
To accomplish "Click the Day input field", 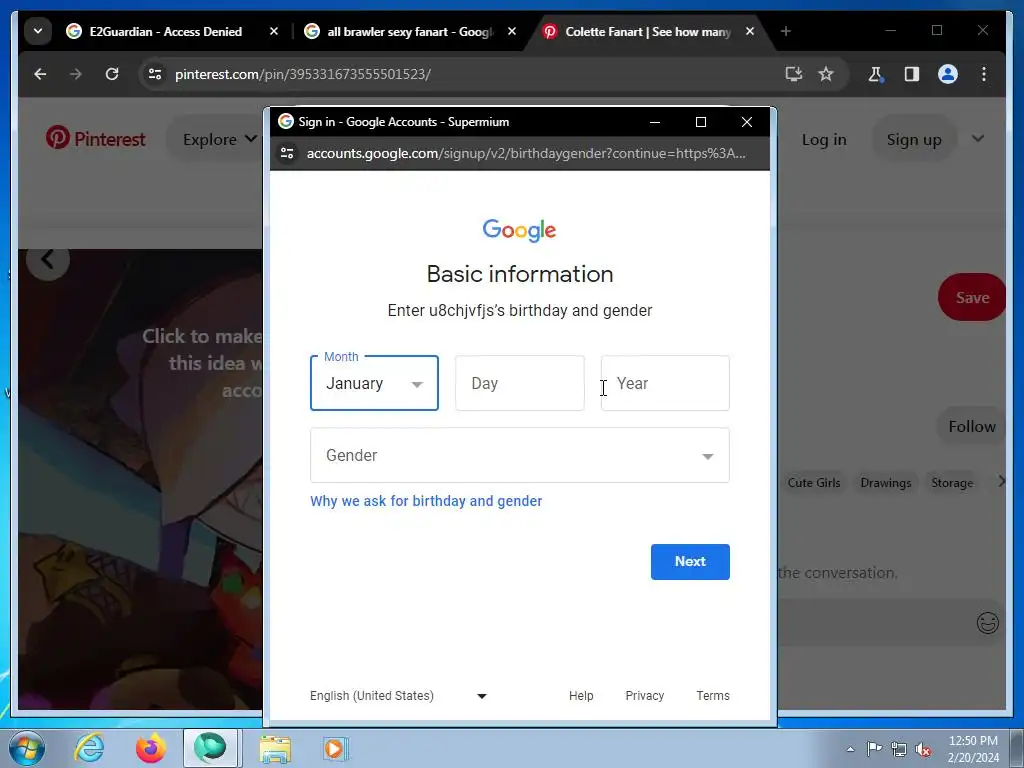I will (520, 383).
